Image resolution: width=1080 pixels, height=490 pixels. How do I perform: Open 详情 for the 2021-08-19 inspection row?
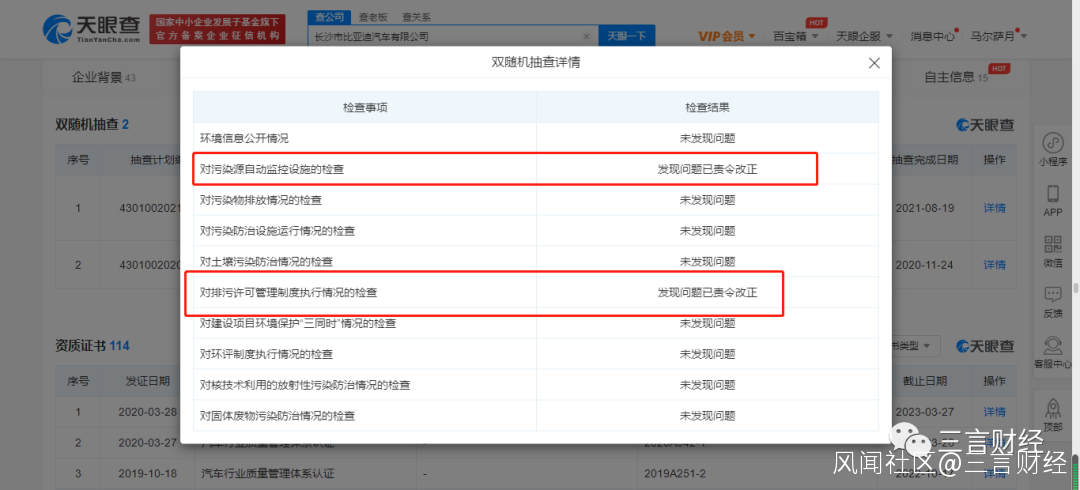pos(994,207)
